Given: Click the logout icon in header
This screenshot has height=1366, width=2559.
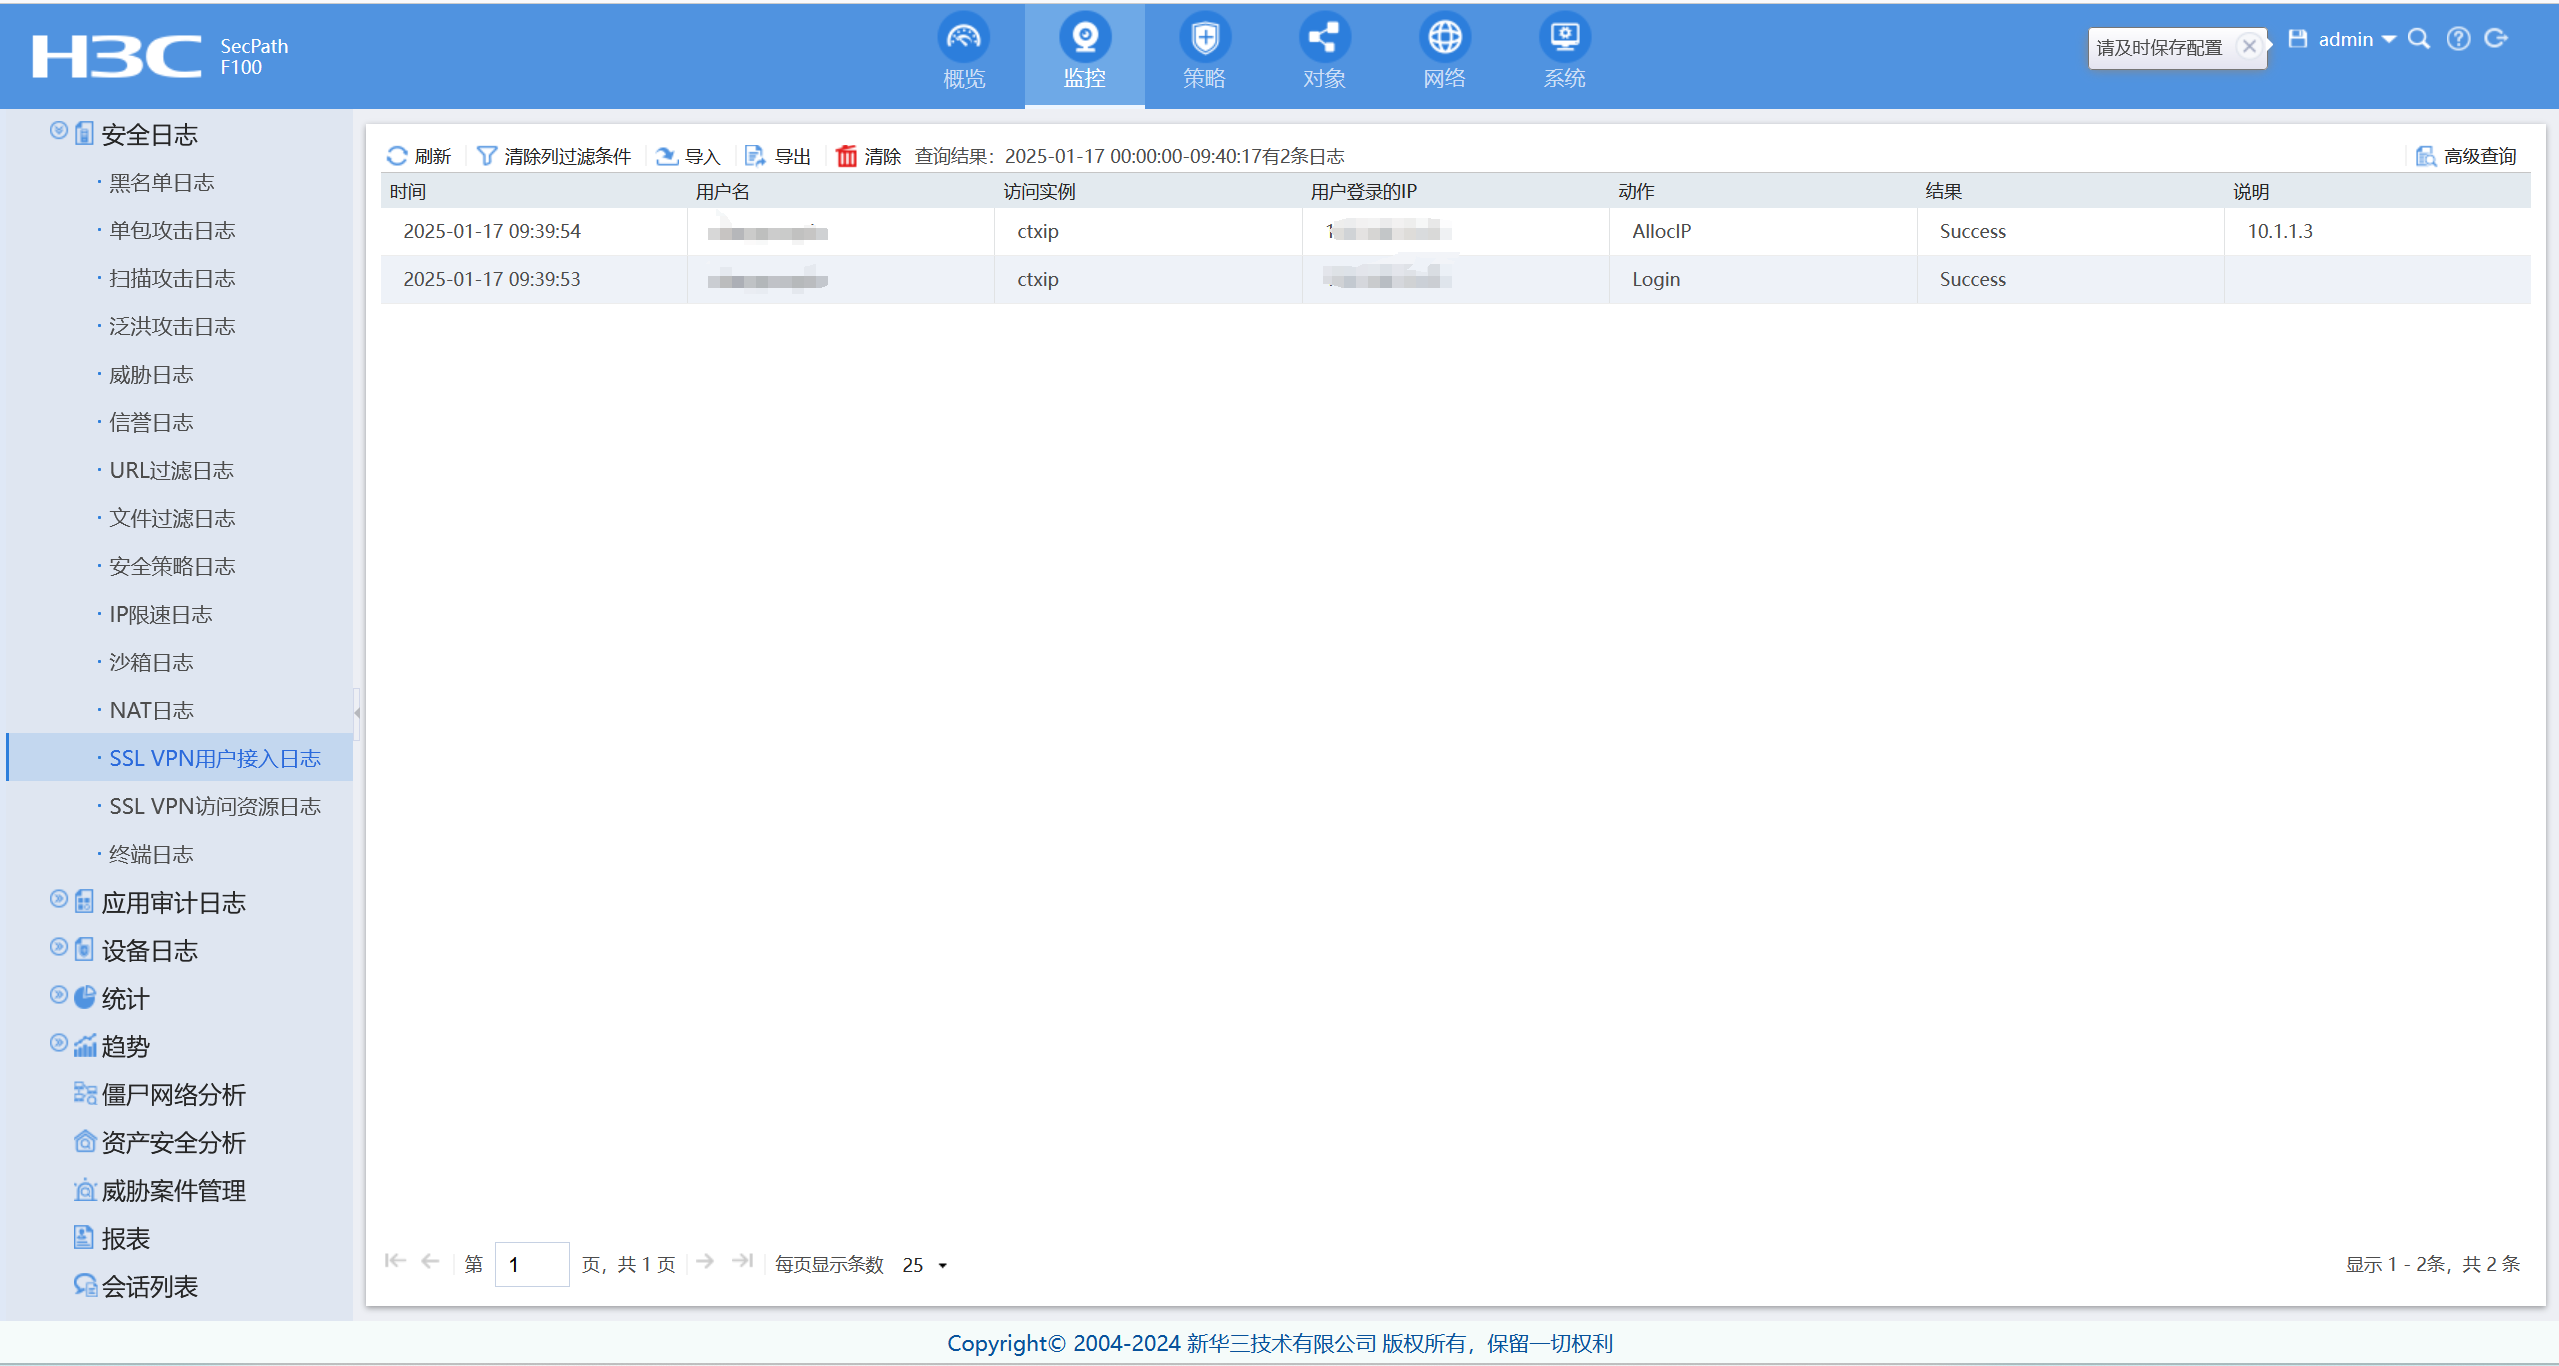Looking at the screenshot, I should pyautogui.click(x=2497, y=39).
